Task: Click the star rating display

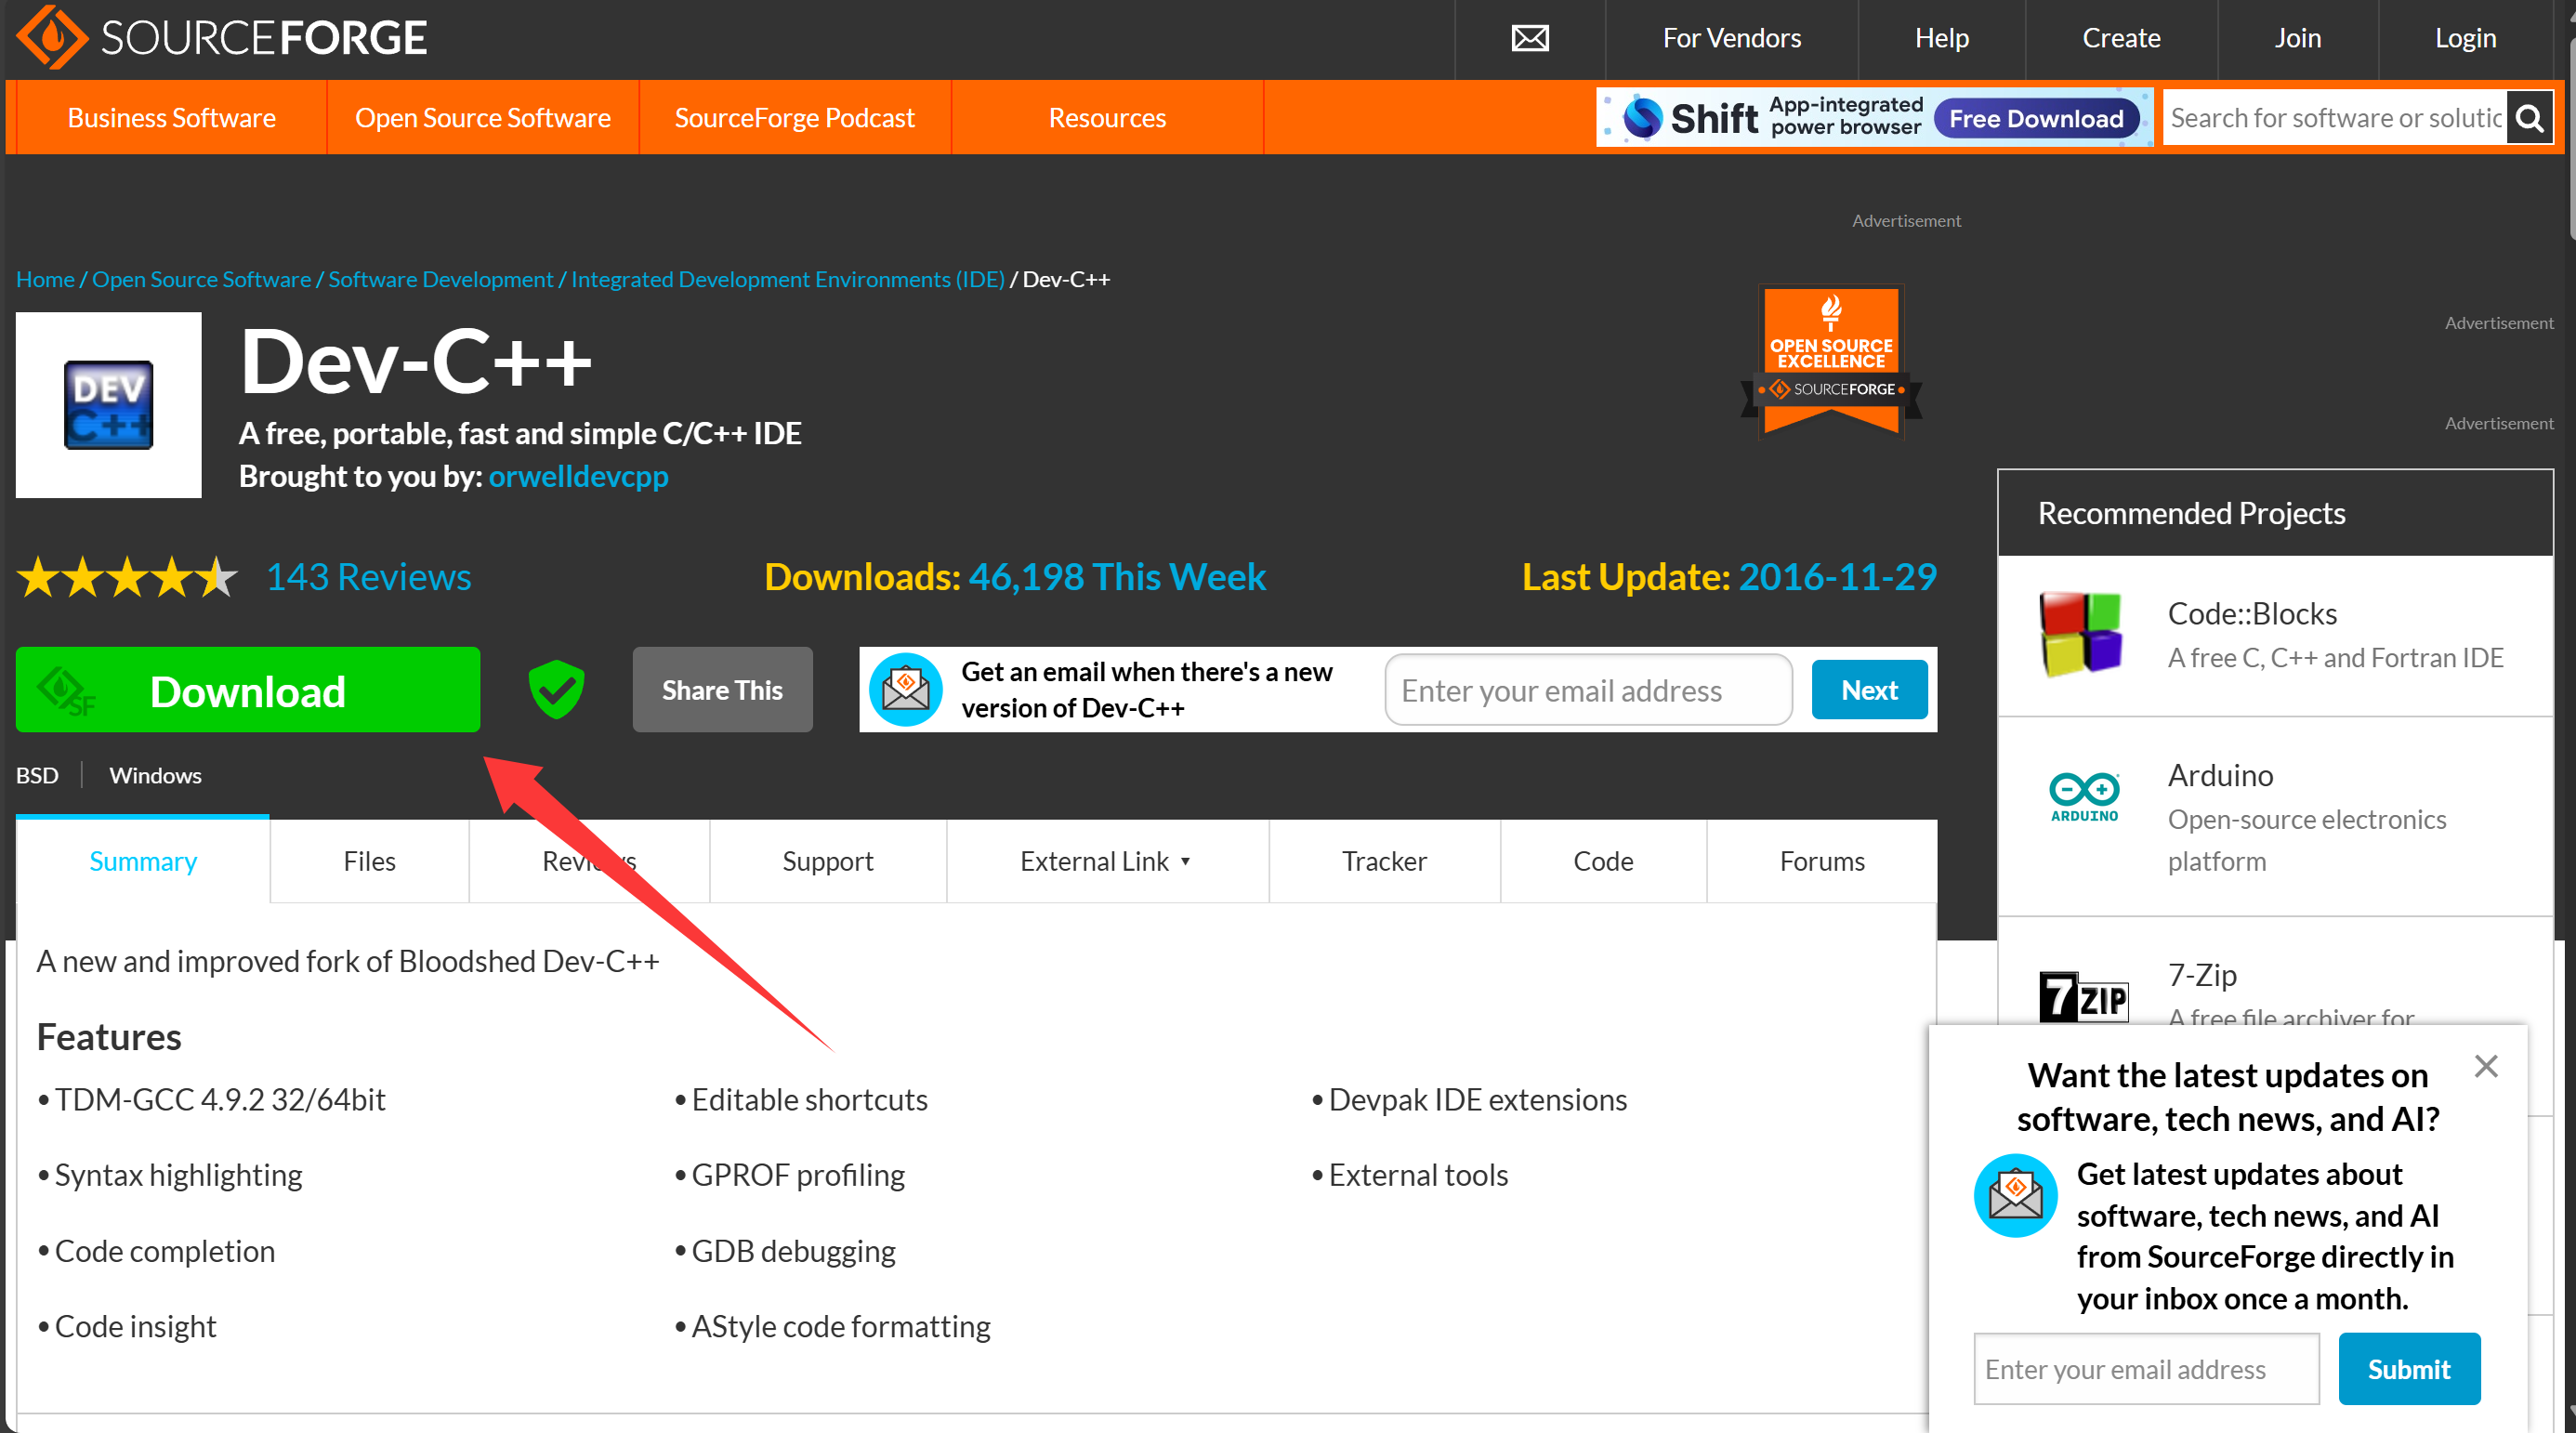Action: [127, 577]
